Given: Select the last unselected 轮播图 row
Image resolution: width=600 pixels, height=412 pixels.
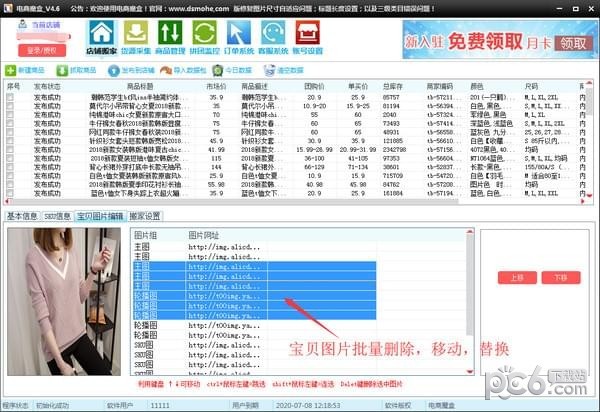Looking at the screenshot, I should pyautogui.click(x=255, y=335).
